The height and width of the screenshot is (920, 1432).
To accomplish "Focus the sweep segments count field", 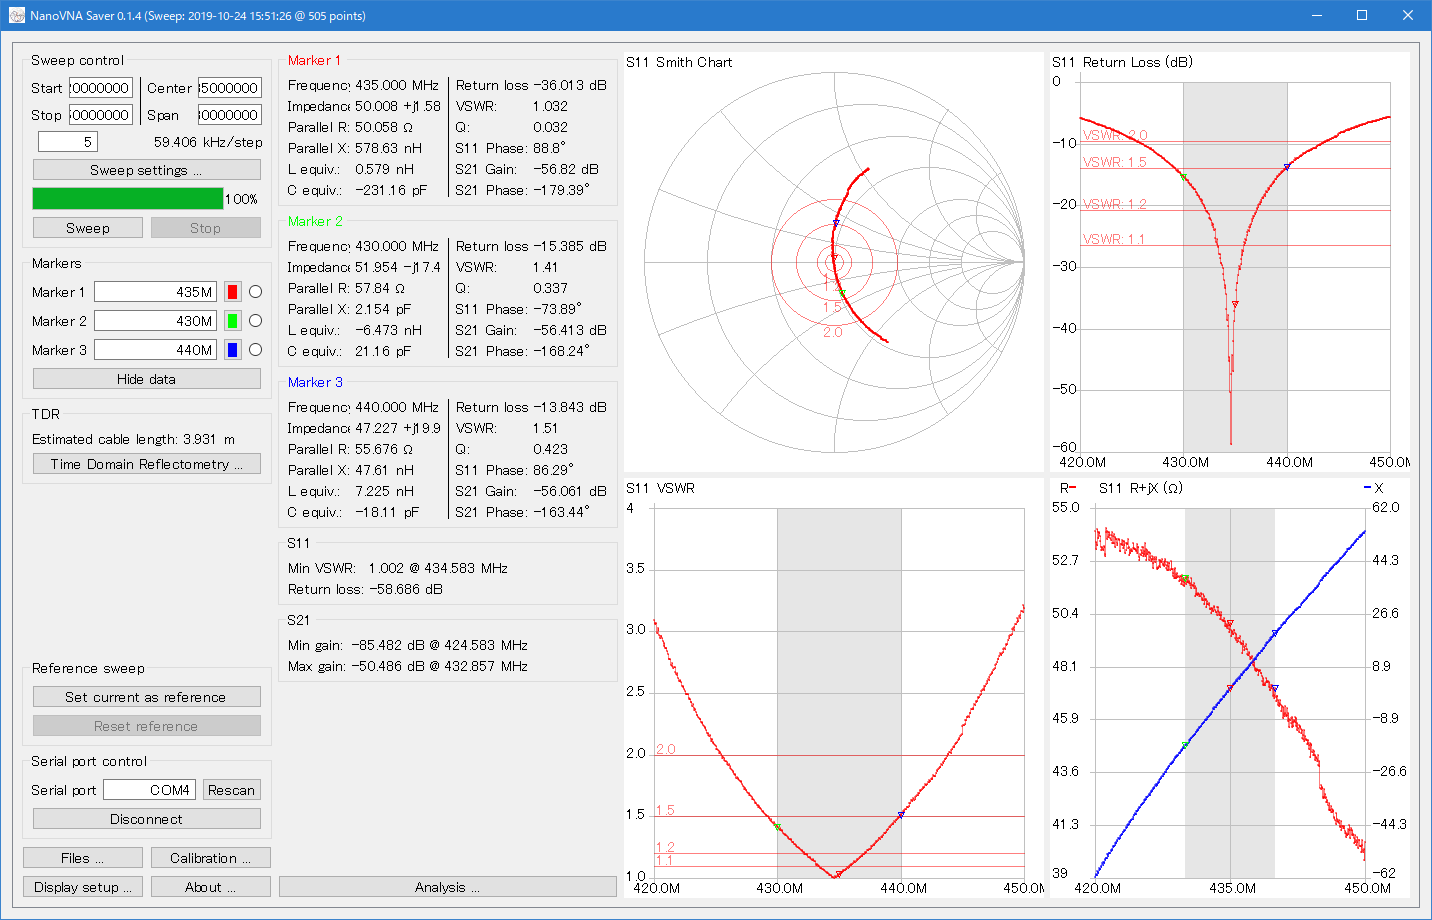I will tap(68, 142).
